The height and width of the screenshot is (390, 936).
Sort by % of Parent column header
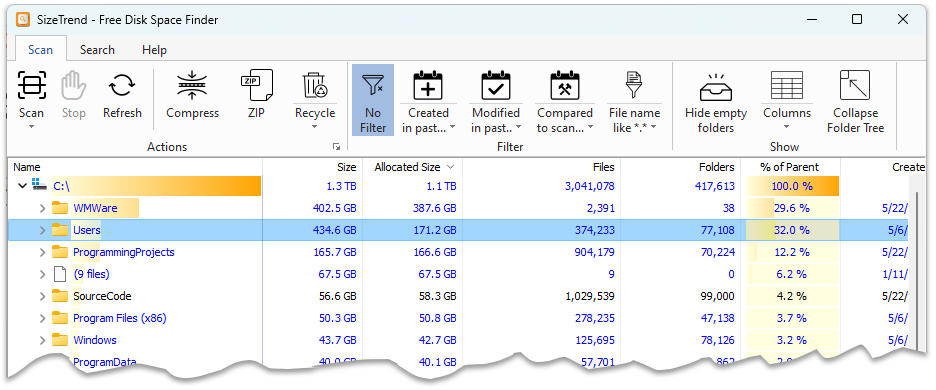tap(790, 167)
